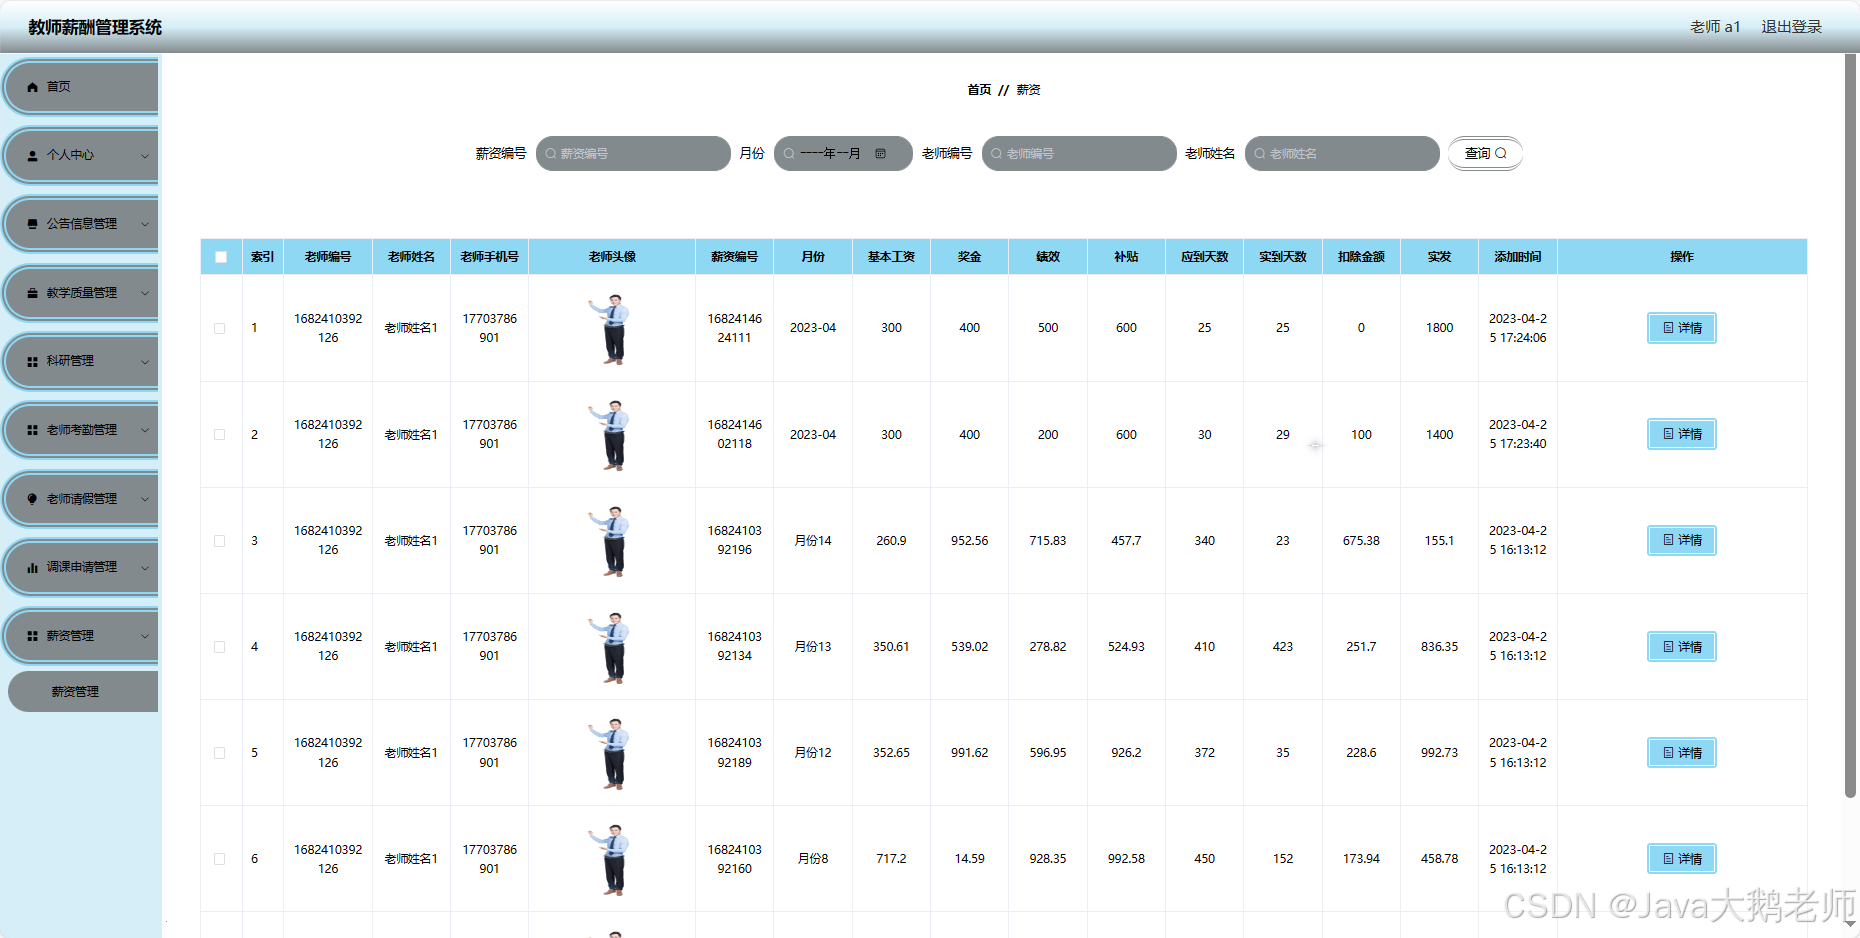
Task: Expand the 公告信息管理 menu chevron
Action: (145, 224)
